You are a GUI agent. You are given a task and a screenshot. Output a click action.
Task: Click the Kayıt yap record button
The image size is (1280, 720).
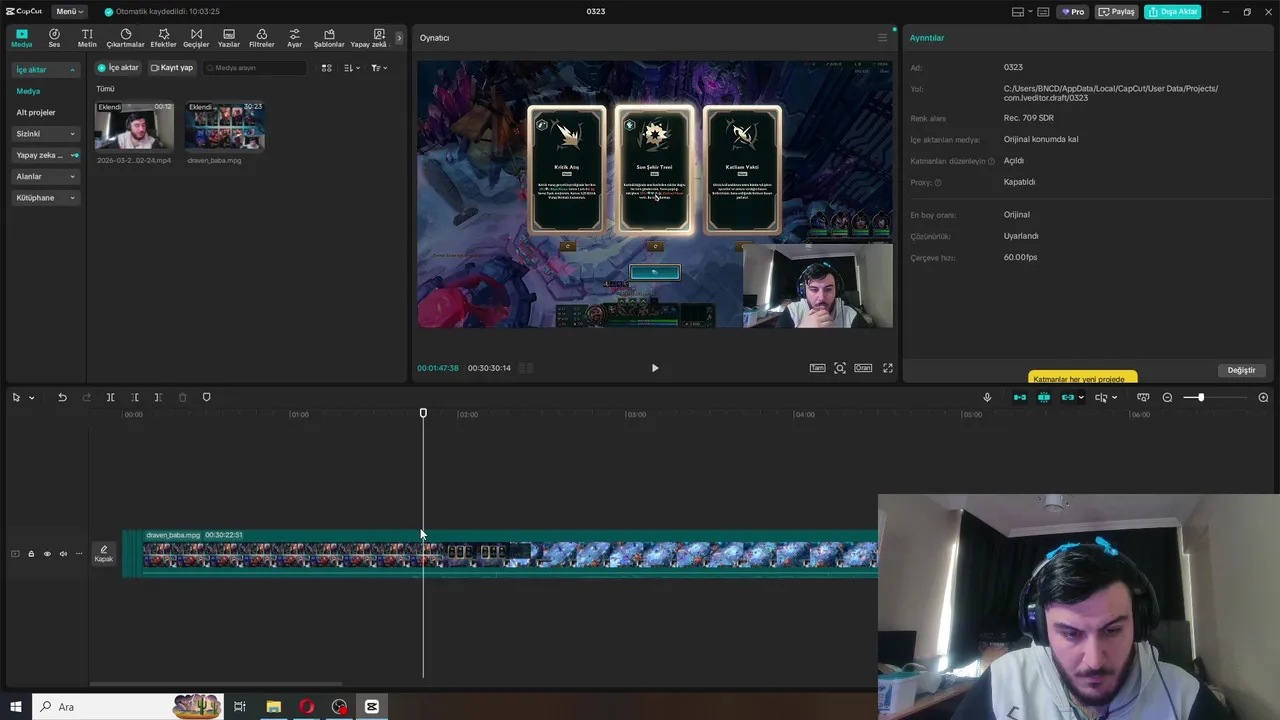click(172, 68)
